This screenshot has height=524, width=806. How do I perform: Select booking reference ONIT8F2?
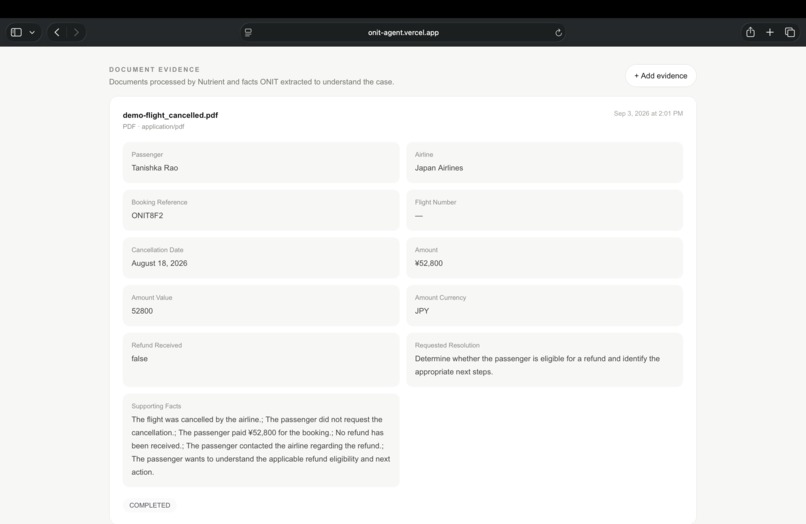pyautogui.click(x=147, y=215)
